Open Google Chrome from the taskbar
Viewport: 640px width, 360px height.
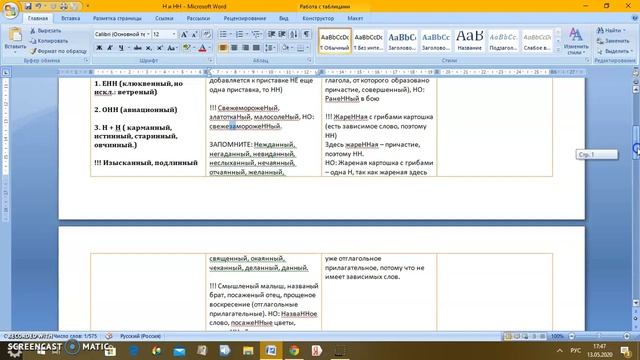tap(294, 351)
